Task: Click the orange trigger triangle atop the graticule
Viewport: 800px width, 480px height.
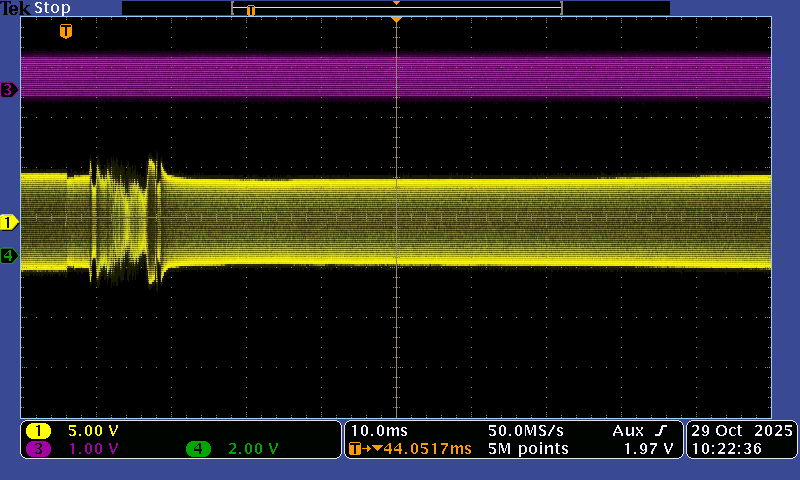Action: pos(397,20)
